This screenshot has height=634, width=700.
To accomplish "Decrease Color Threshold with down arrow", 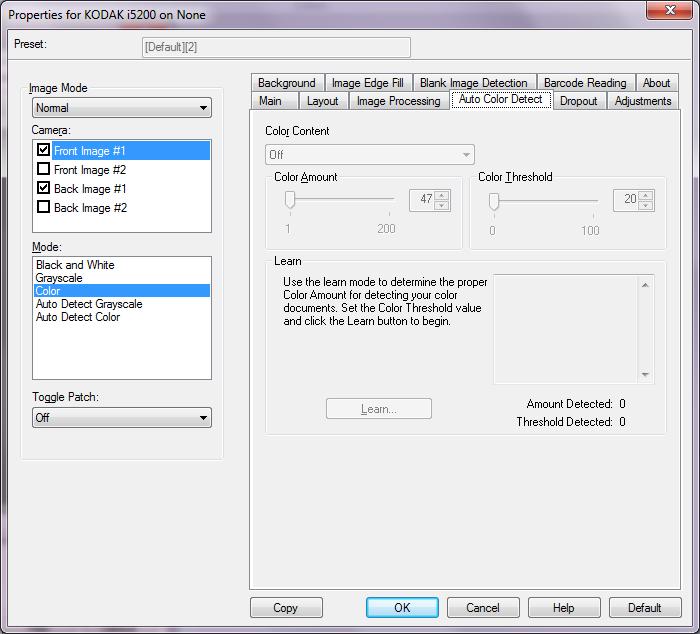I will 646,205.
